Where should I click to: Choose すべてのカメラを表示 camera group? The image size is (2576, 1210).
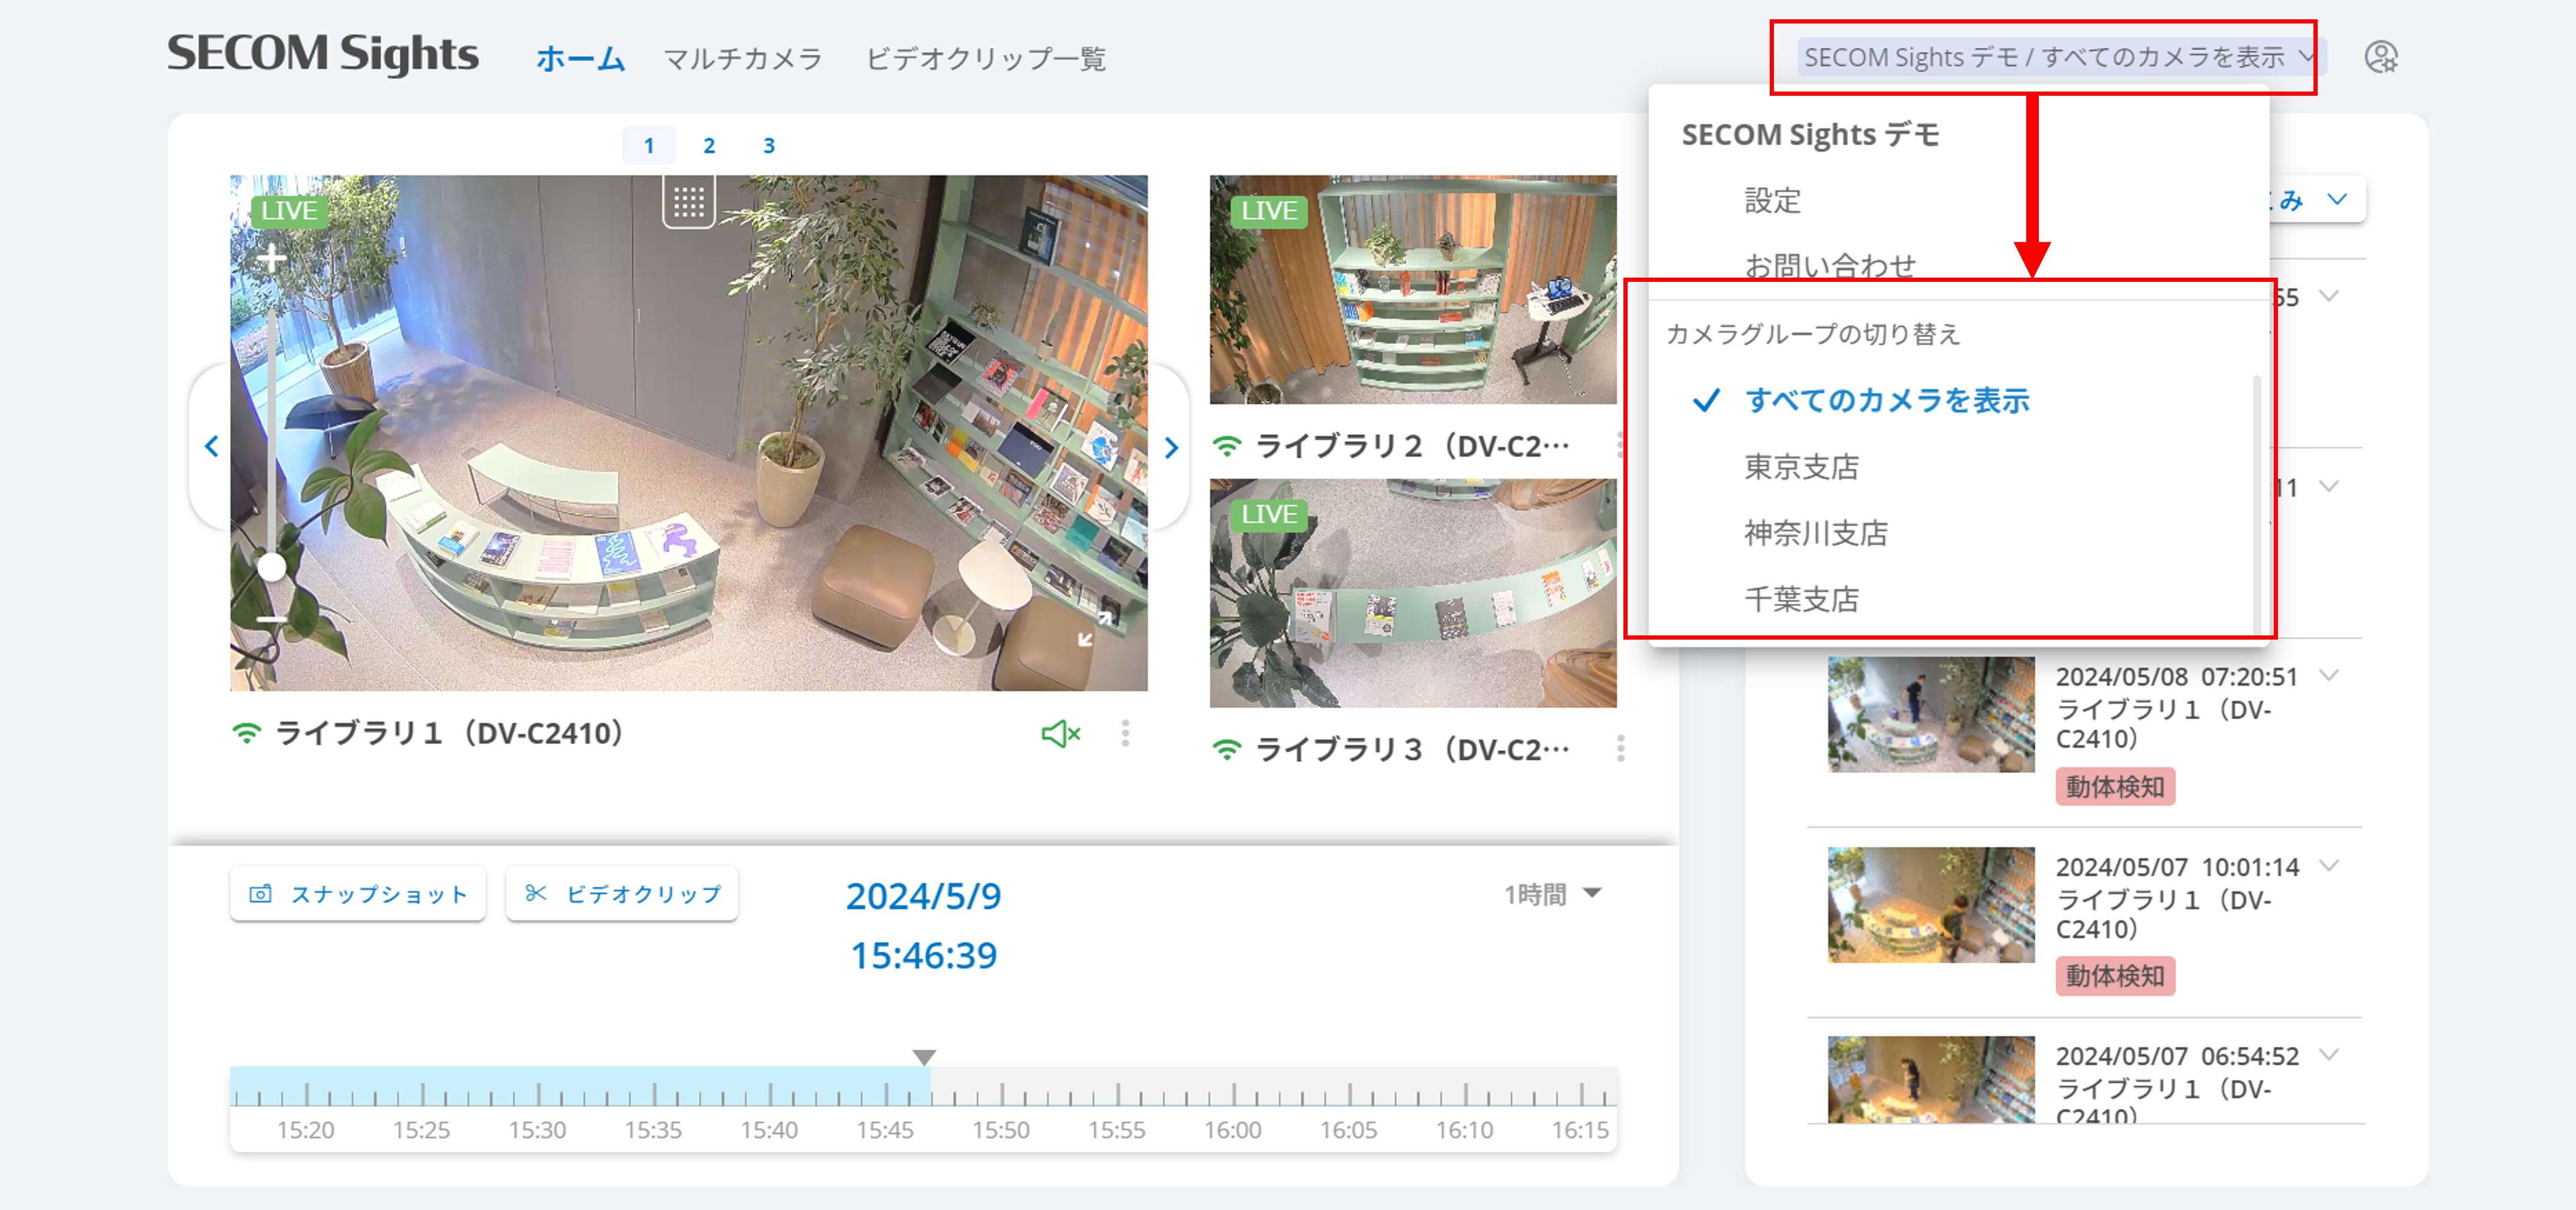(x=1887, y=400)
